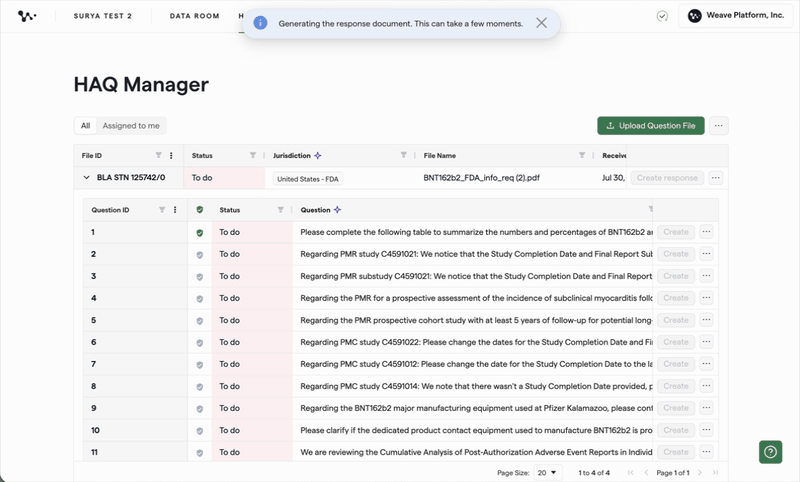This screenshot has width=800, height=482.
Task: Open the green help button
Action: coord(770,452)
